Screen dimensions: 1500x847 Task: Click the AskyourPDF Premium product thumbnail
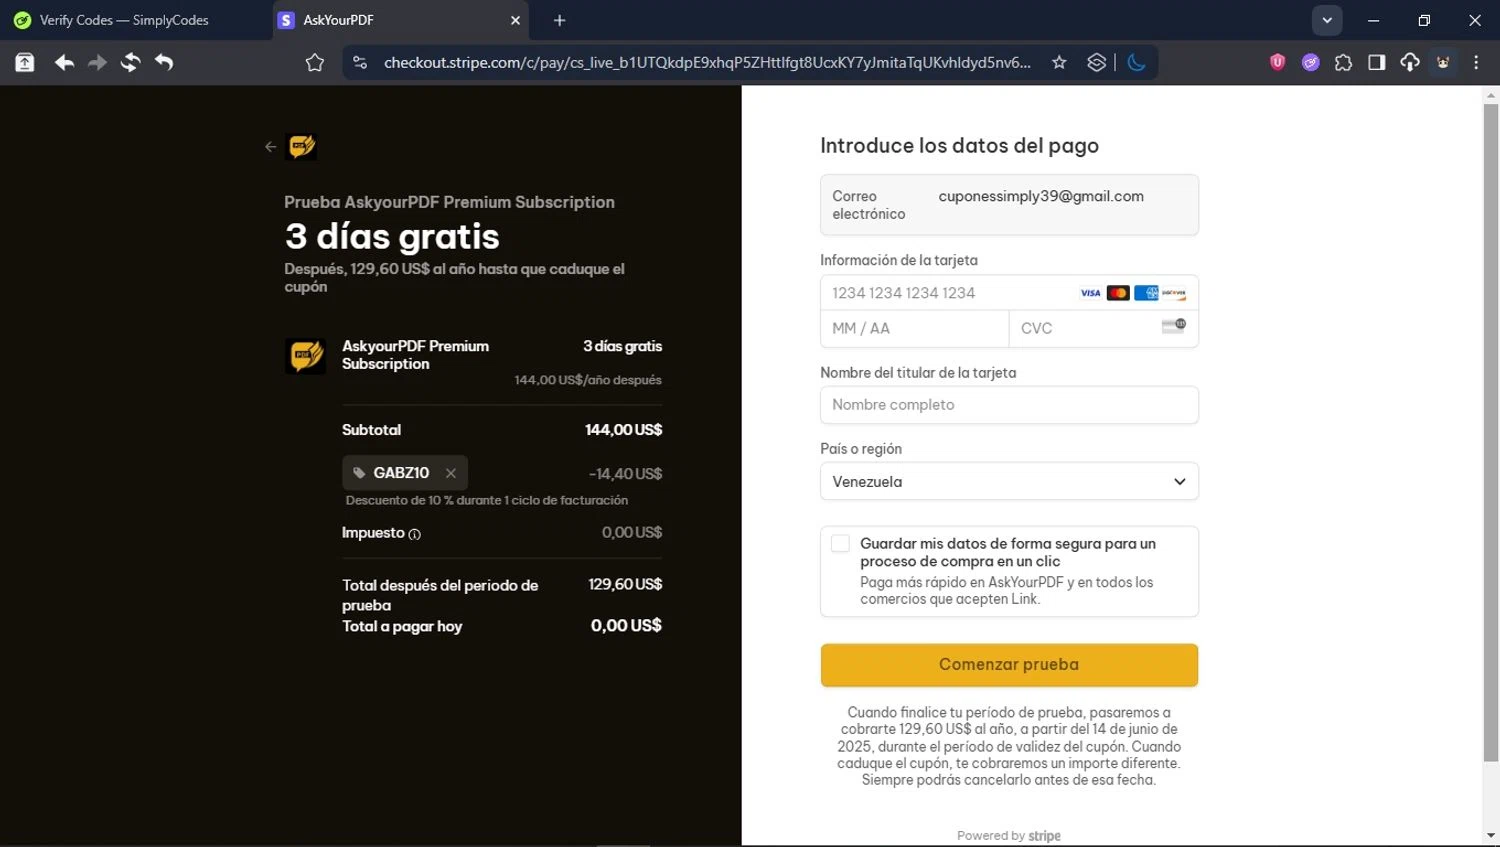pos(305,356)
